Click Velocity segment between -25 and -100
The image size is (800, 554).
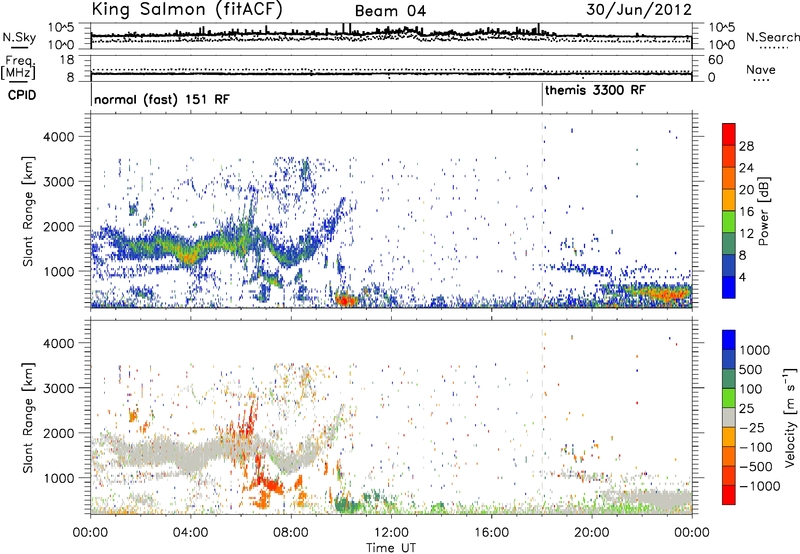coord(729,437)
